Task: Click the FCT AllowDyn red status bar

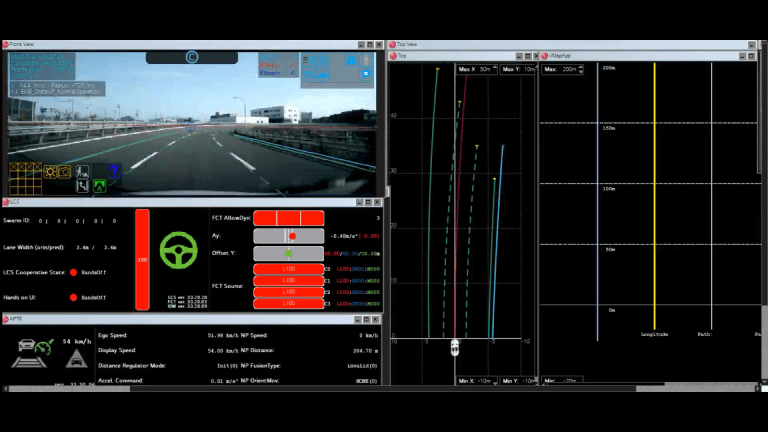Action: tap(288, 218)
